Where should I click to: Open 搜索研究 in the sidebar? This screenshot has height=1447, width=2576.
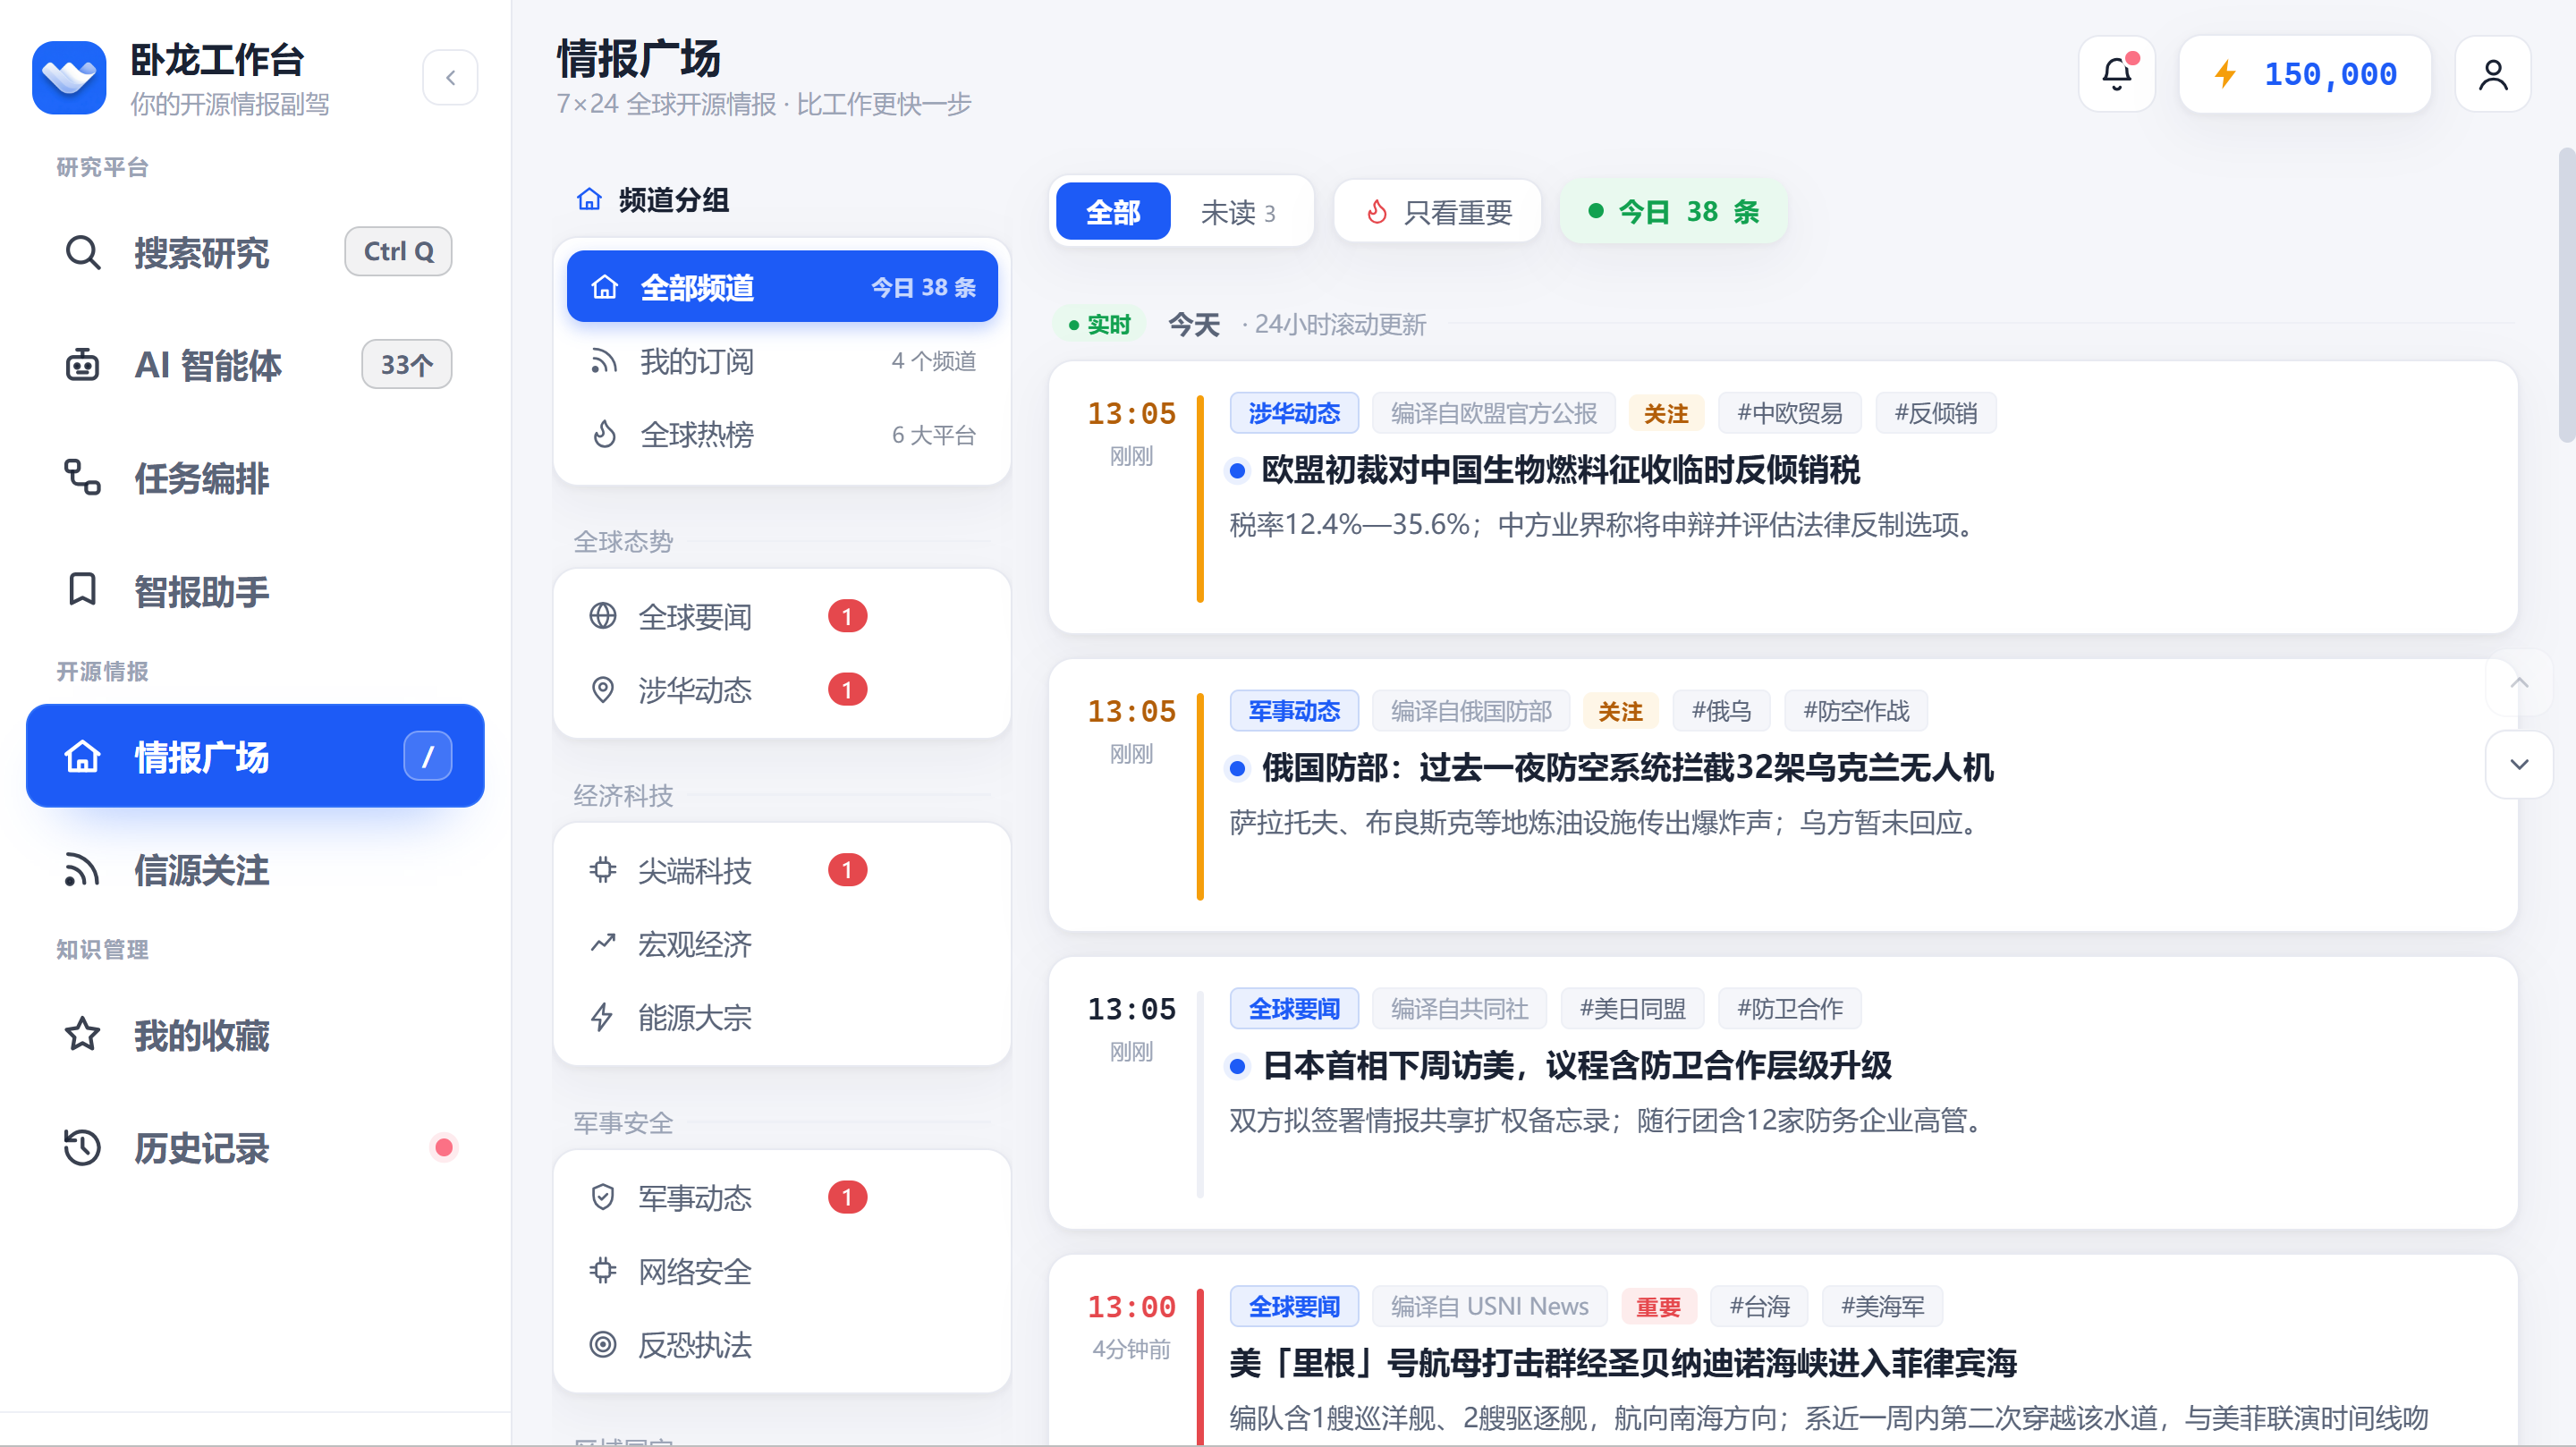pyautogui.click(x=255, y=252)
